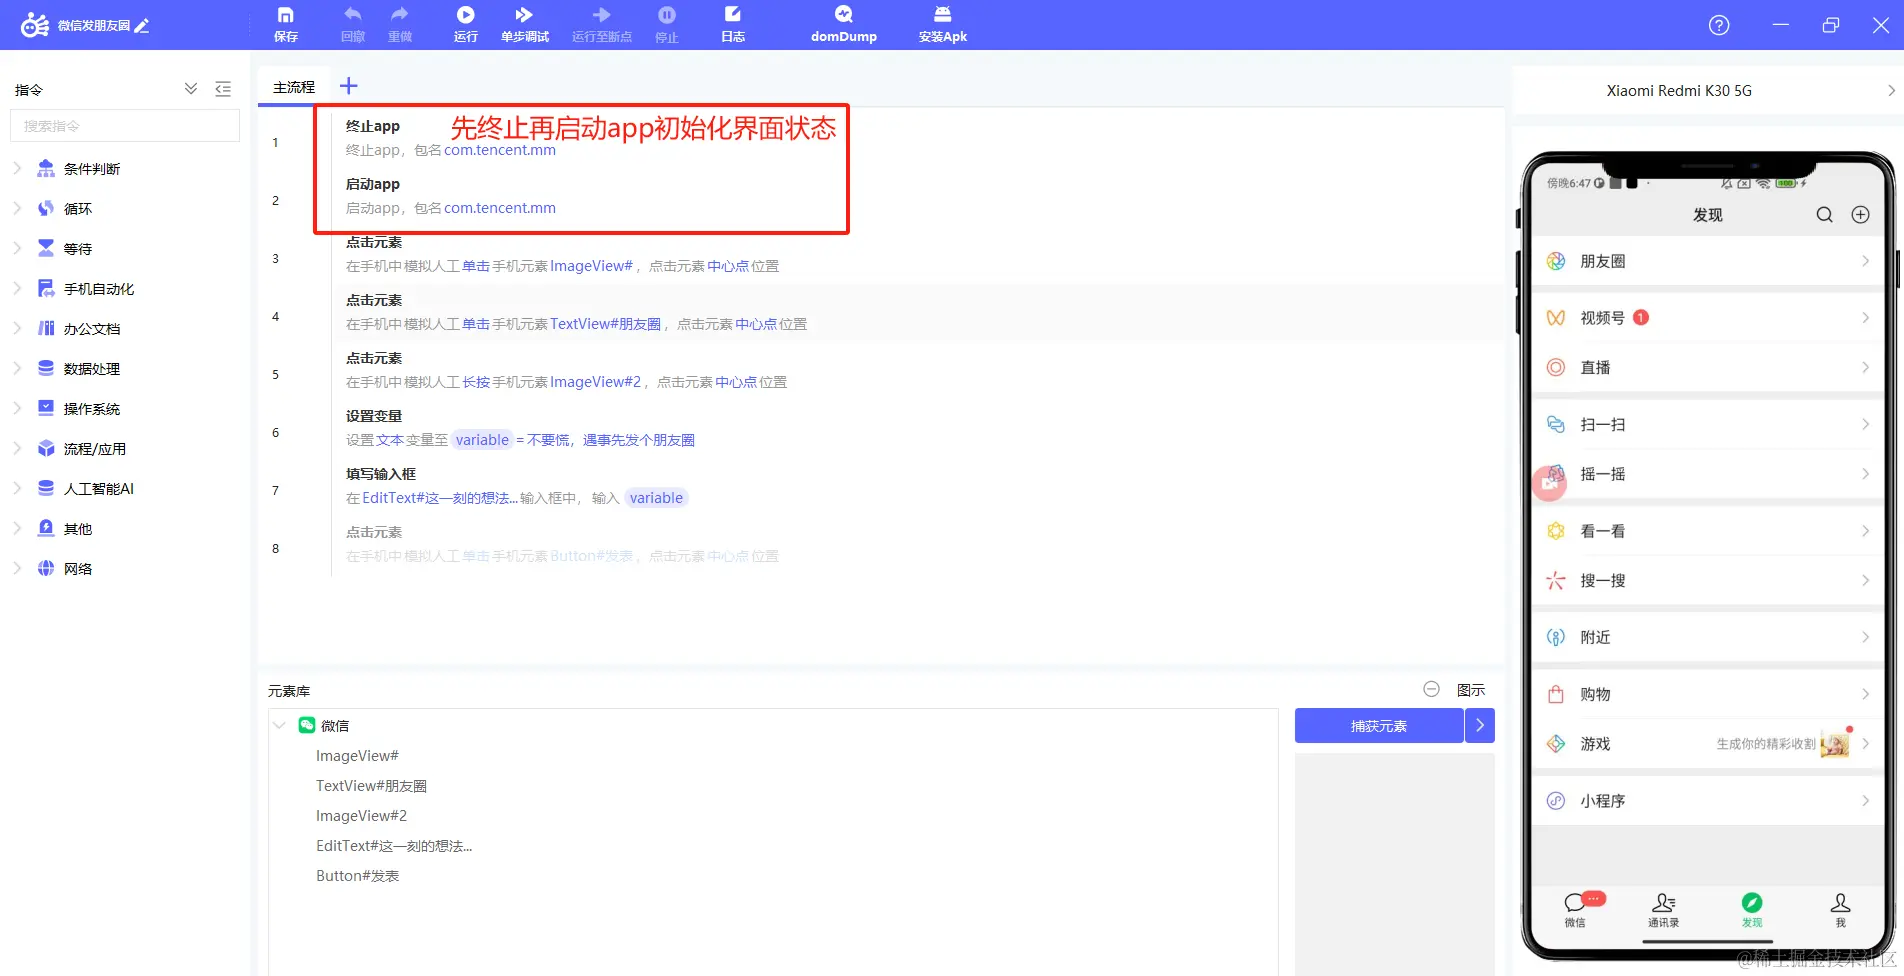Screen dimensions: 1904x976
Task: Click the 捕获元素 button
Action: pyautogui.click(x=1379, y=726)
